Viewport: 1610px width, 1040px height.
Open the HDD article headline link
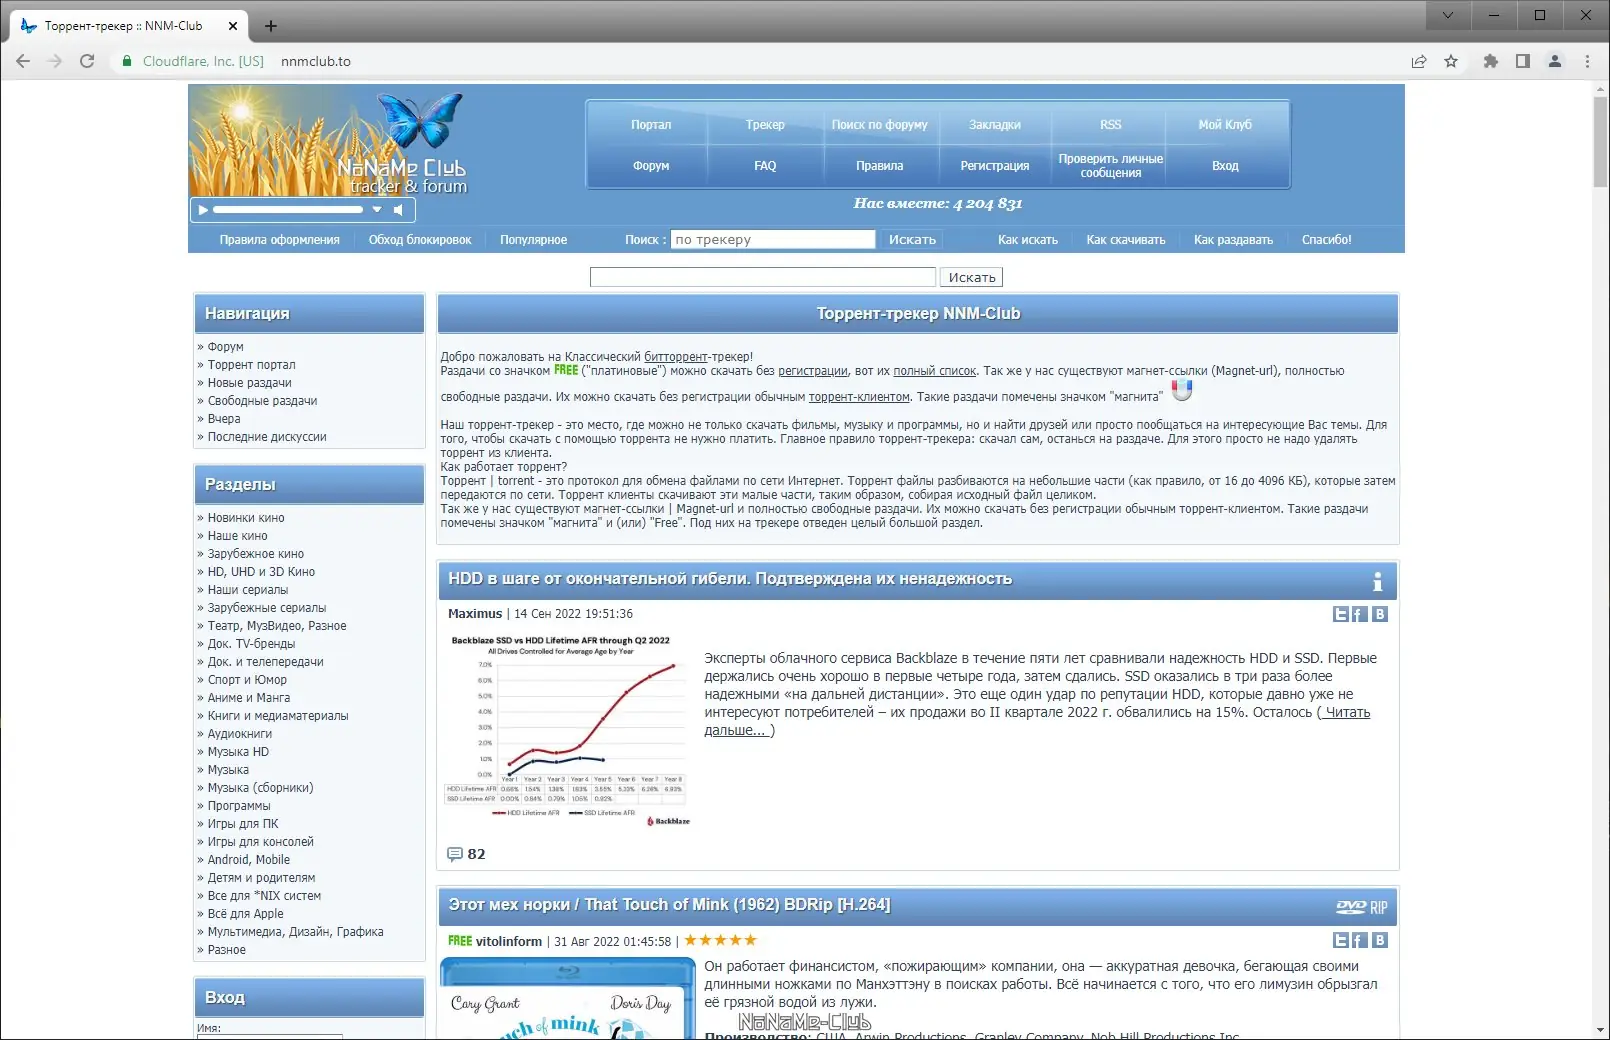730,579
